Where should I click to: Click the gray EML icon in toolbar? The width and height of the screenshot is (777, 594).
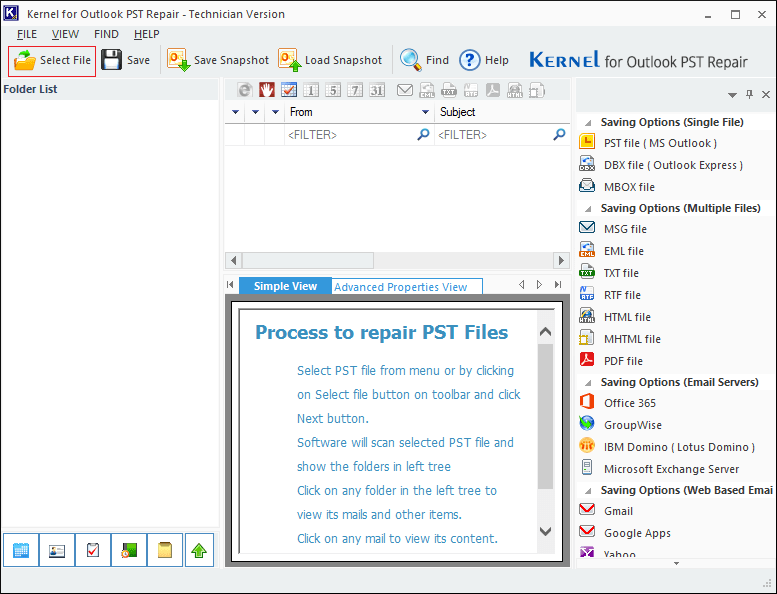pyautogui.click(x=427, y=90)
